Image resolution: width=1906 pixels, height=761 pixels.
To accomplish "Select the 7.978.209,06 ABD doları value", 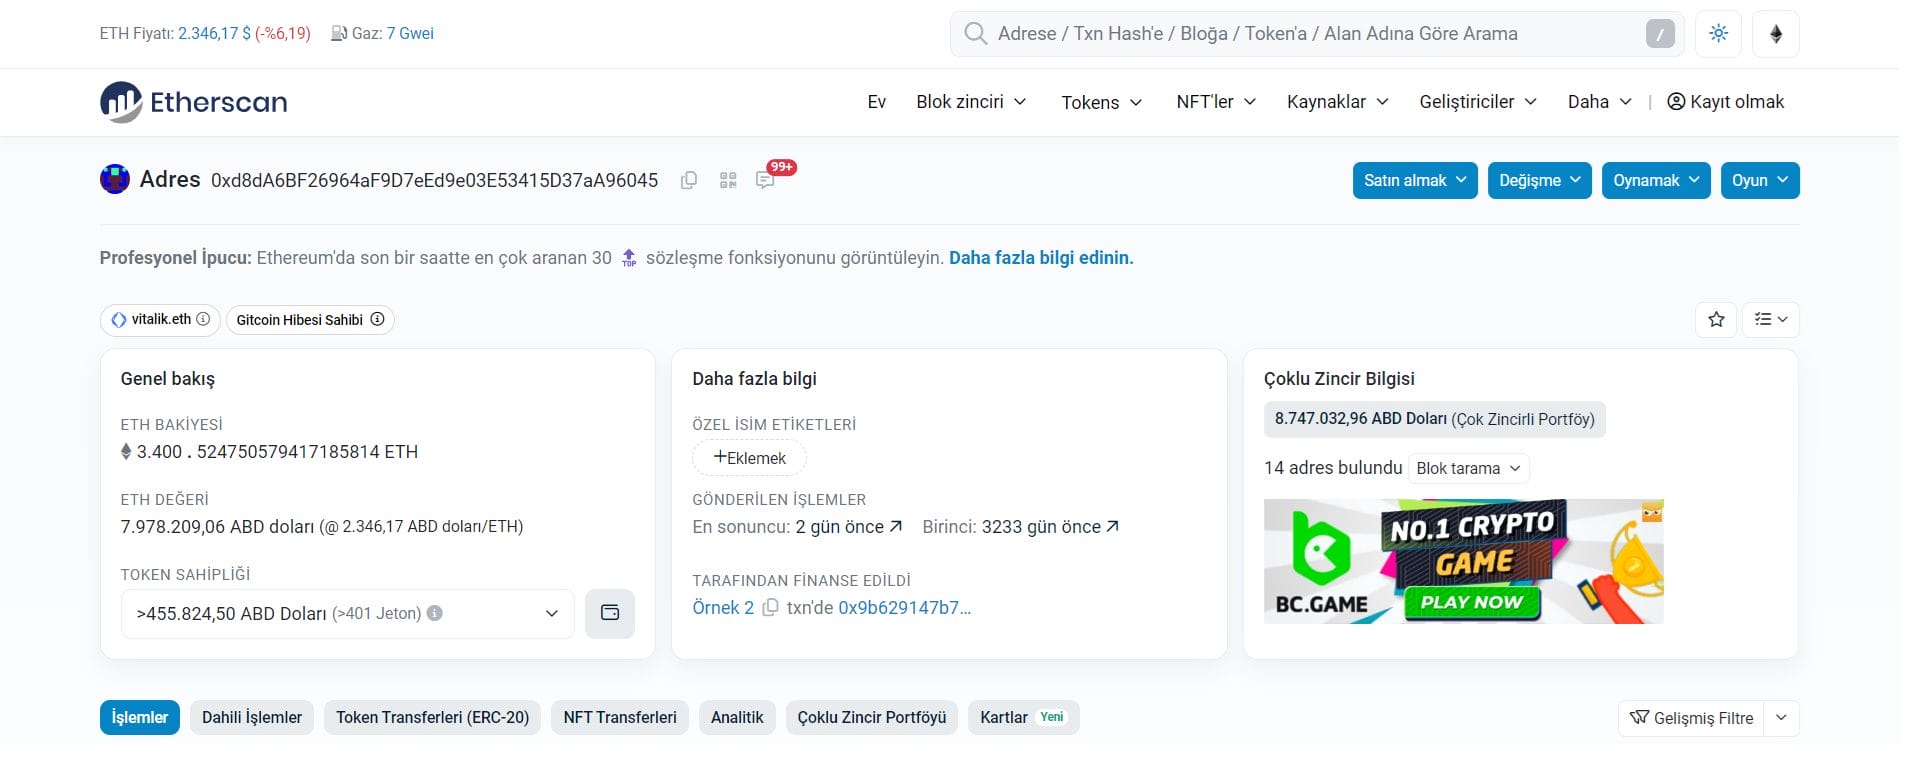I will click(x=218, y=527).
